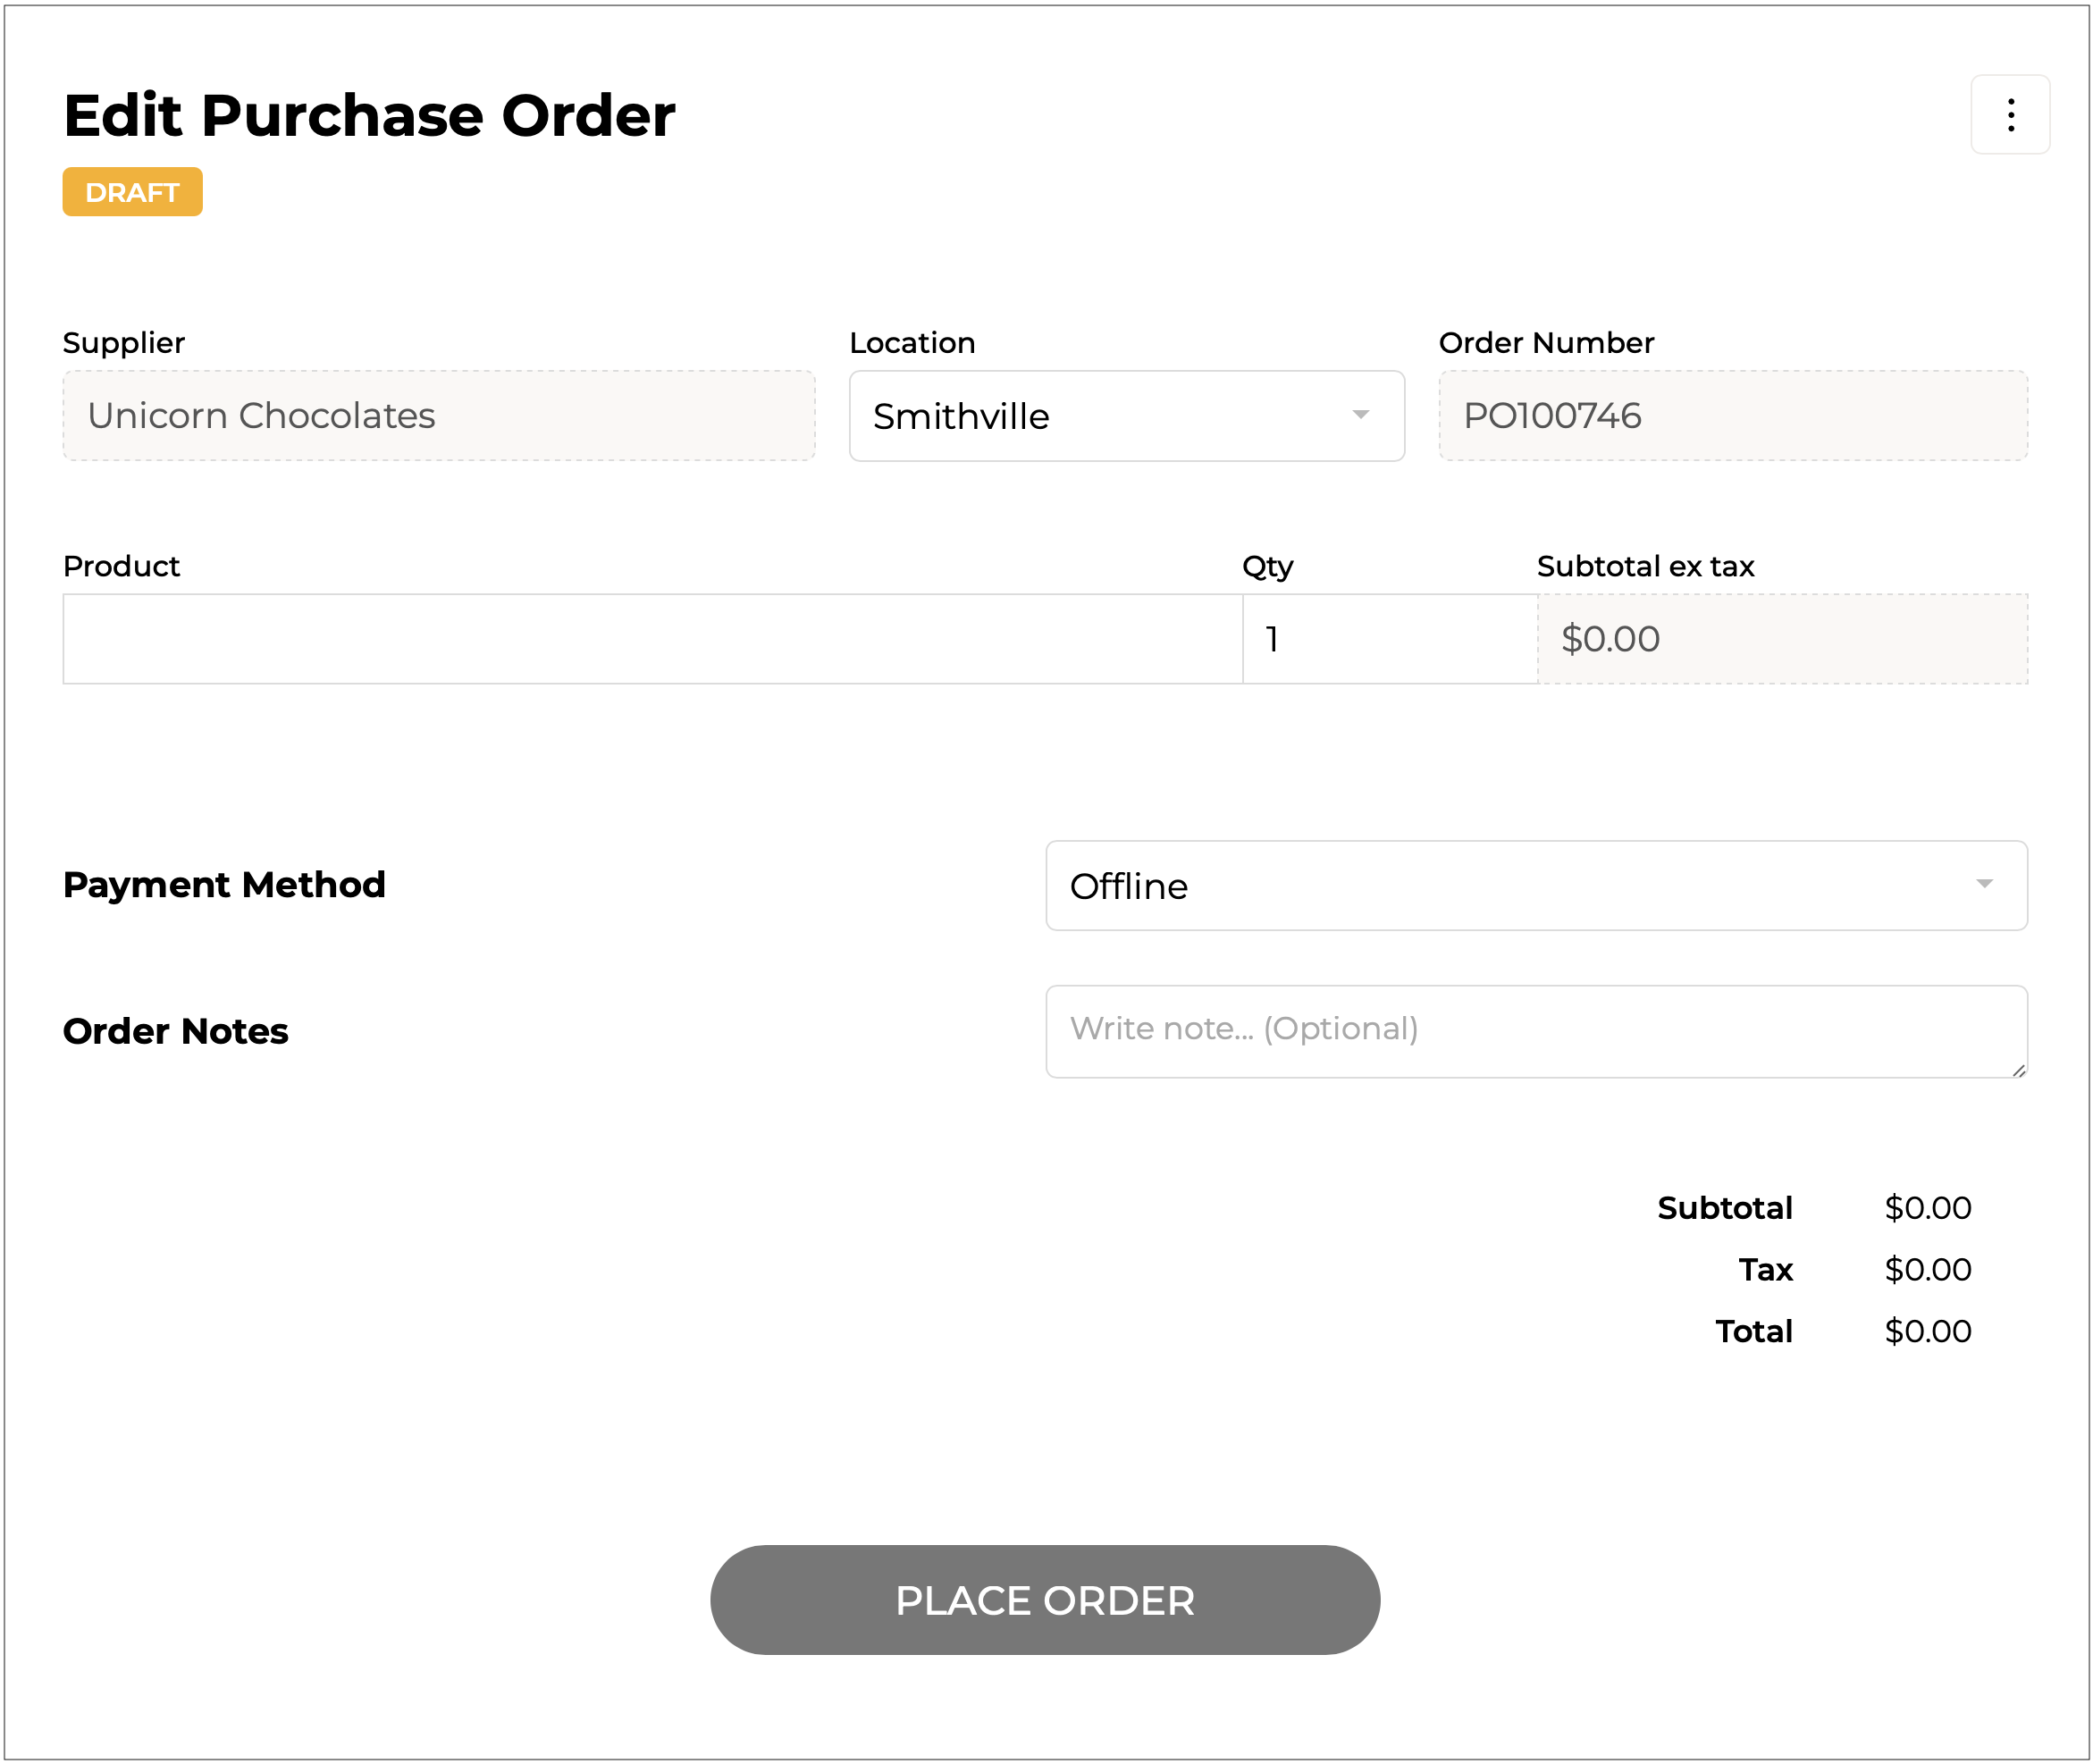
Task: Click the Total amount $0.00
Action: [x=1927, y=1331]
